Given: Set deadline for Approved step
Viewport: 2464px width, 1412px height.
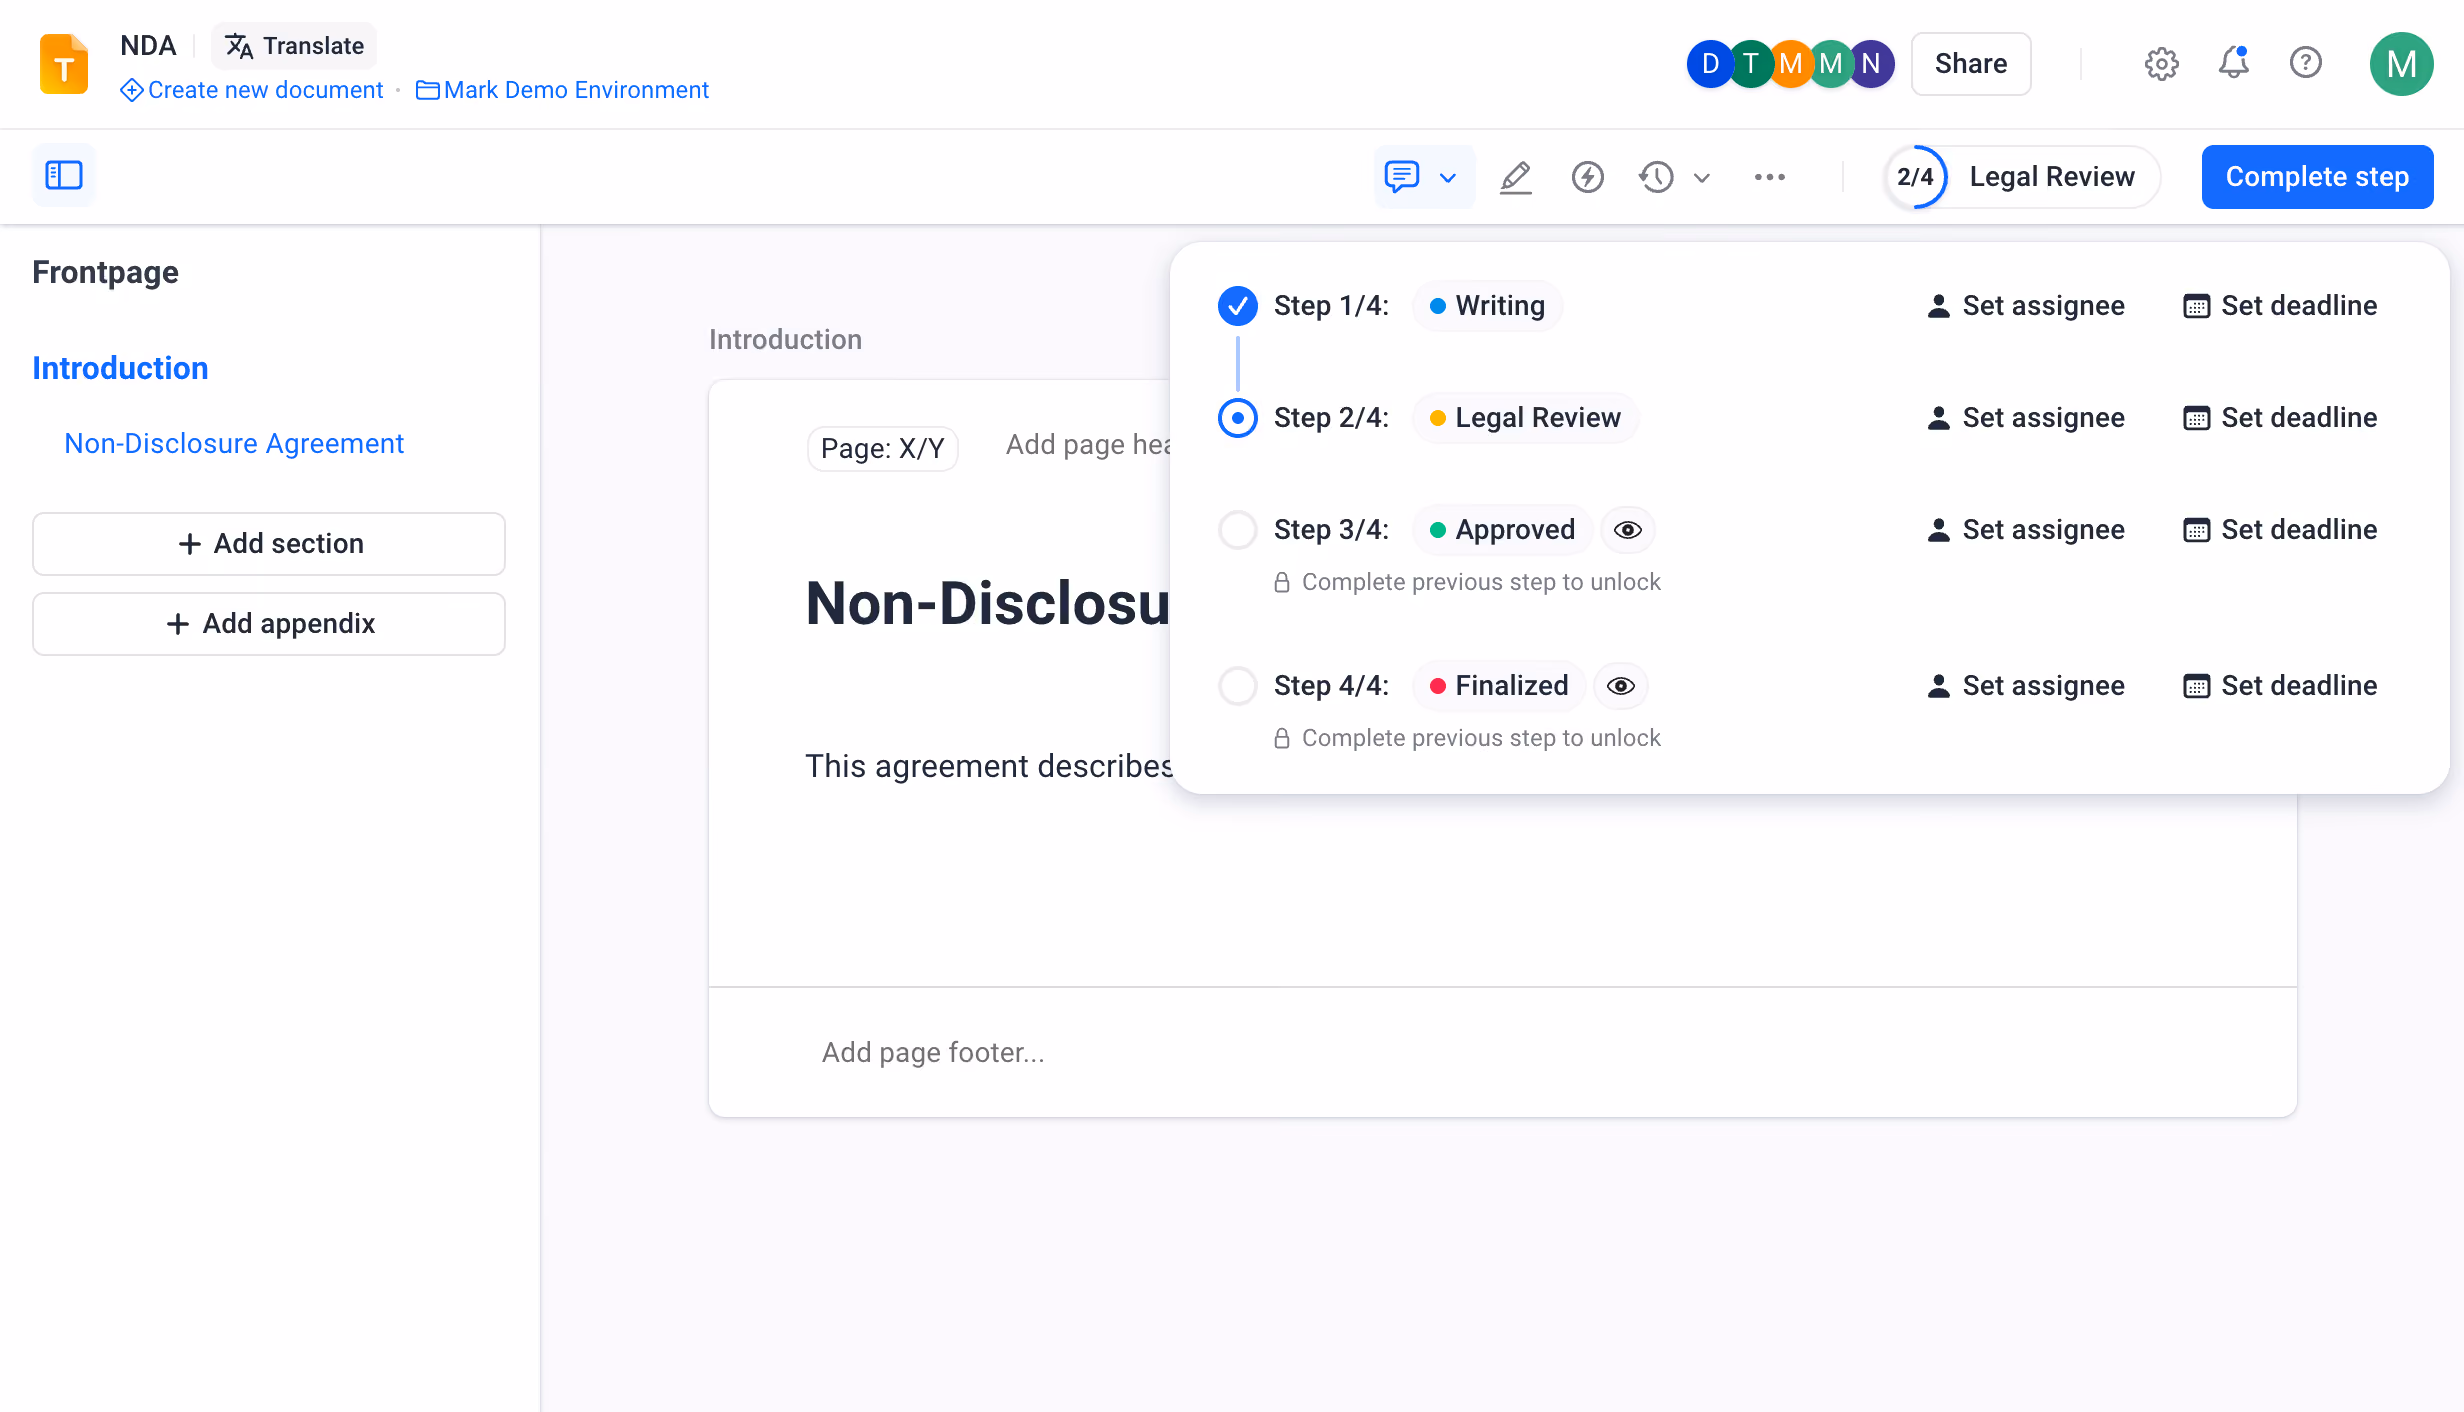Looking at the screenshot, I should [x=2280, y=530].
